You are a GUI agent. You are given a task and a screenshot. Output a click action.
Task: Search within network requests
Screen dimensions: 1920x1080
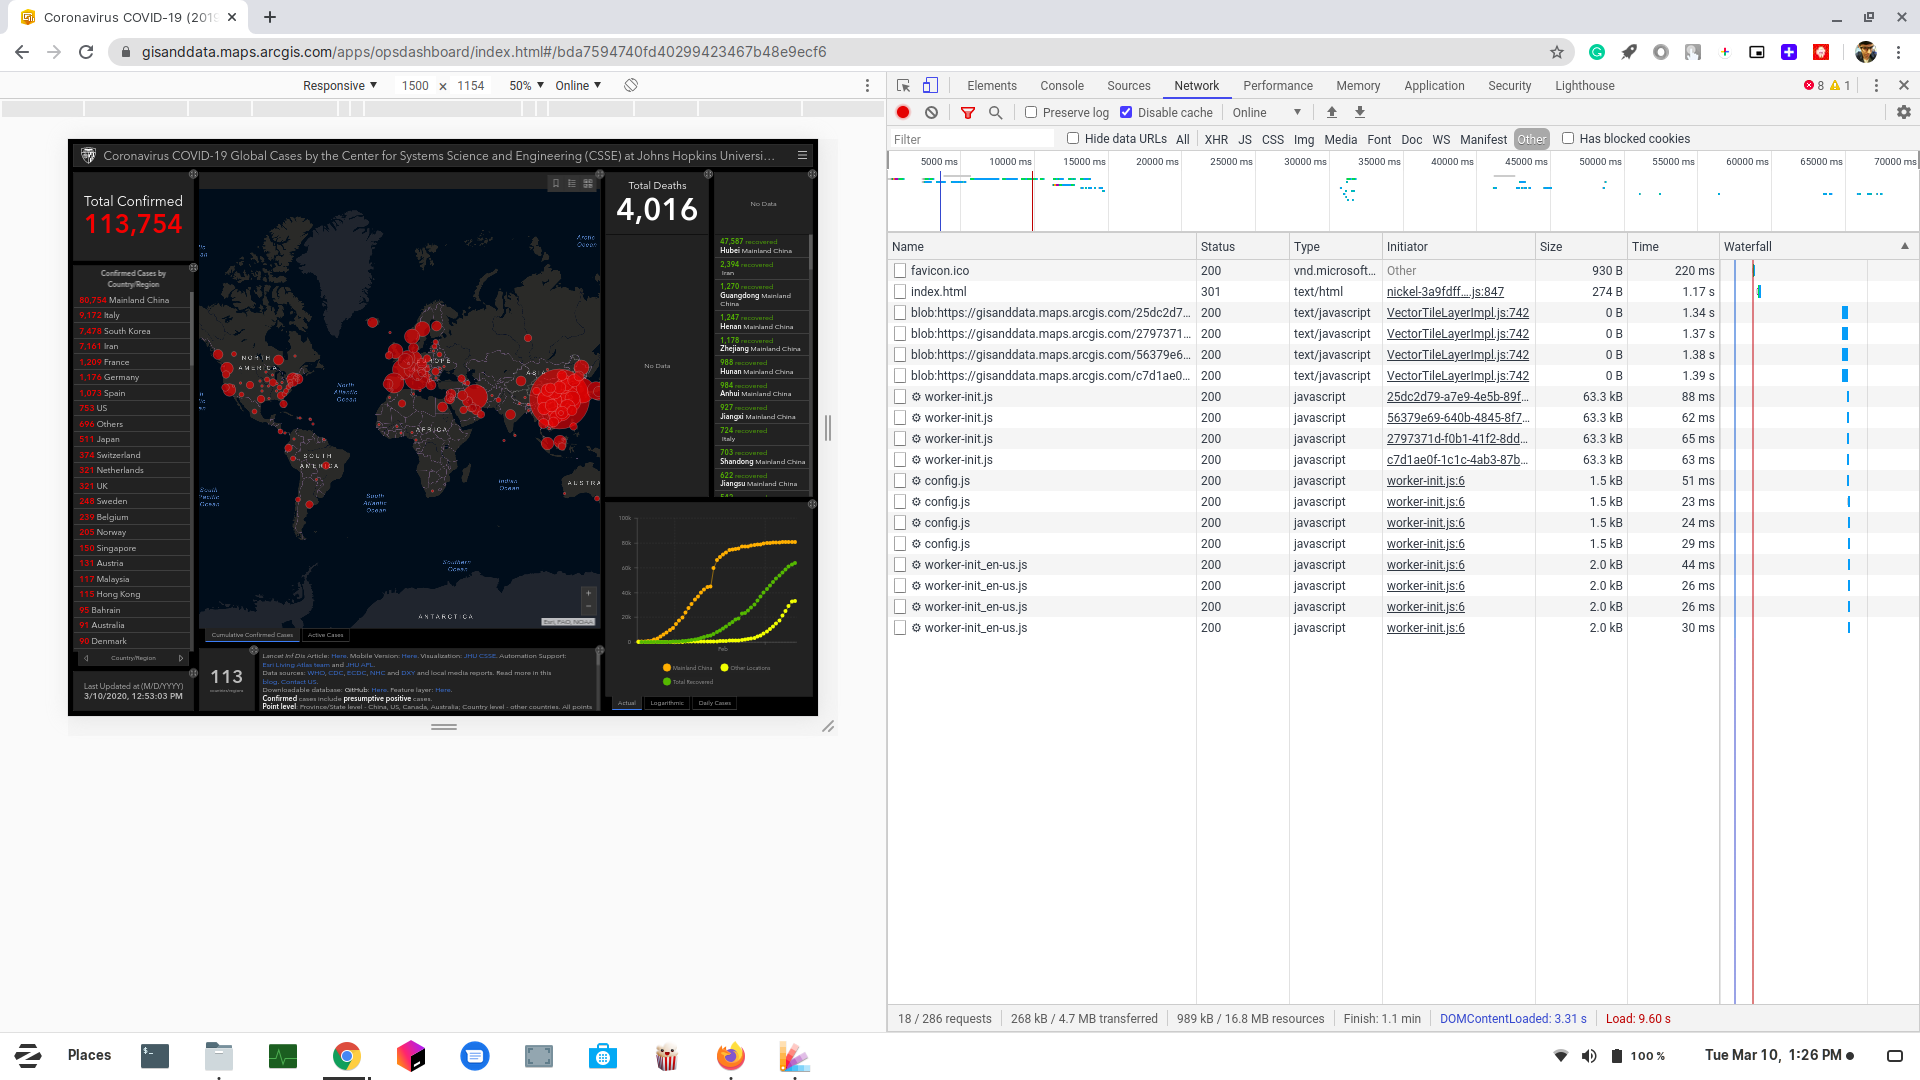click(995, 112)
